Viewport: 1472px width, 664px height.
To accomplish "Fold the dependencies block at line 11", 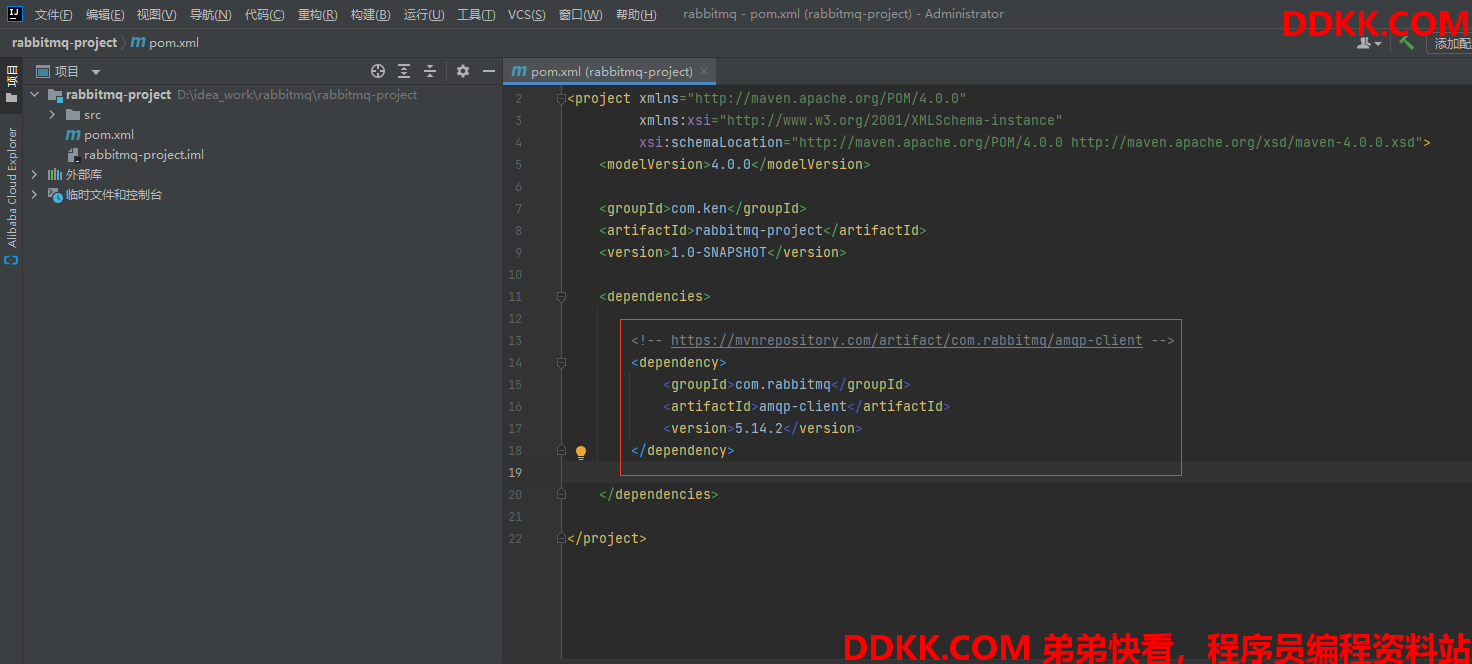I will click(561, 296).
